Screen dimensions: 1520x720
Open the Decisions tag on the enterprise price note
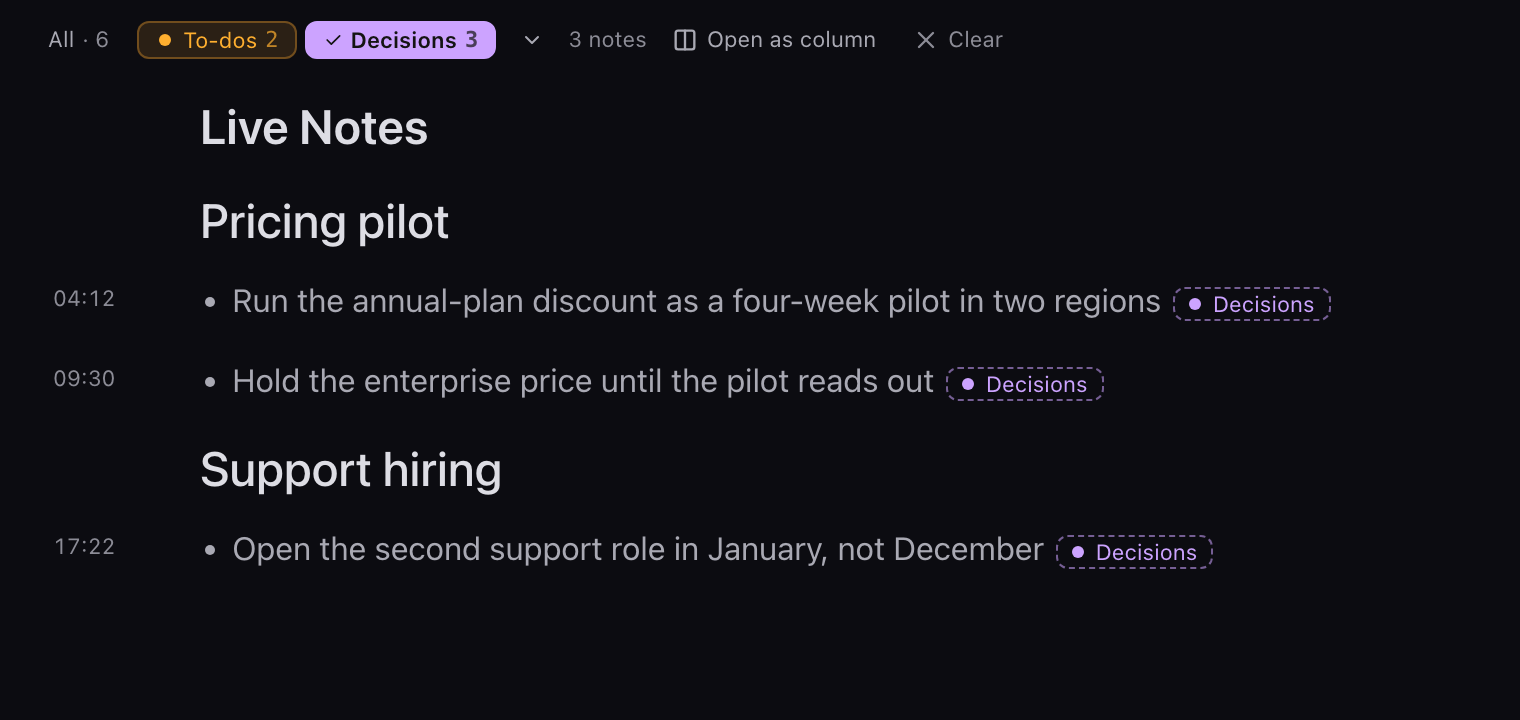1025,384
